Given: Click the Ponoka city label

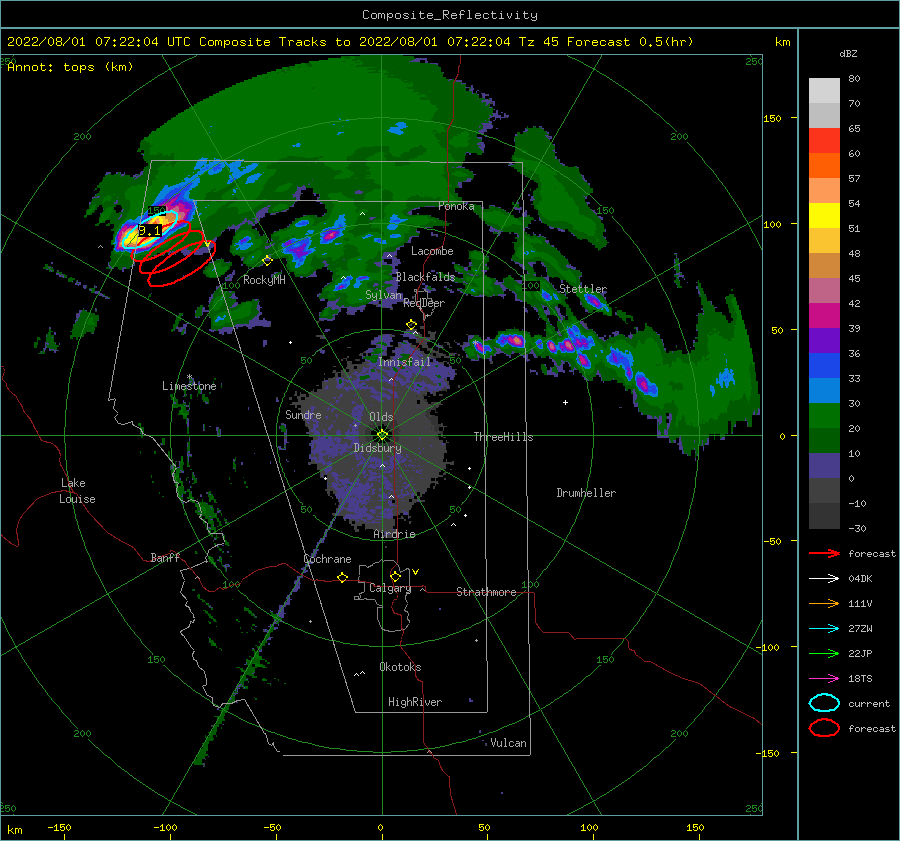Looking at the screenshot, I should point(456,206).
